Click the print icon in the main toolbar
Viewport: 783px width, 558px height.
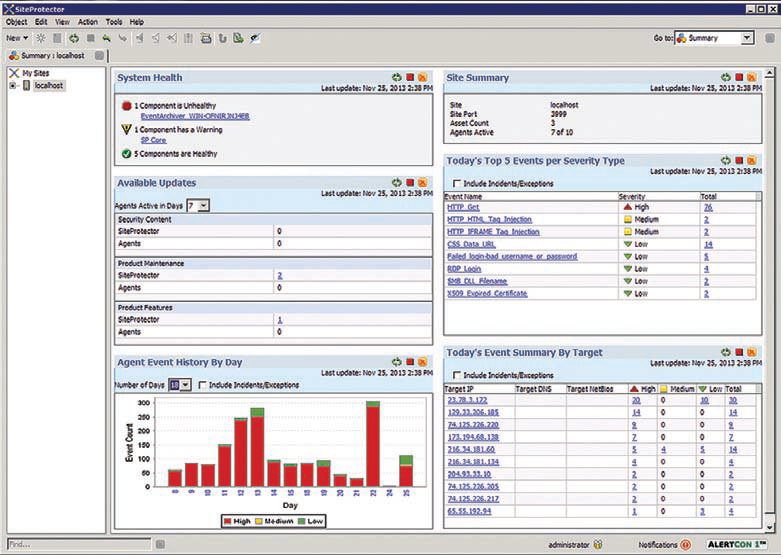(206, 38)
